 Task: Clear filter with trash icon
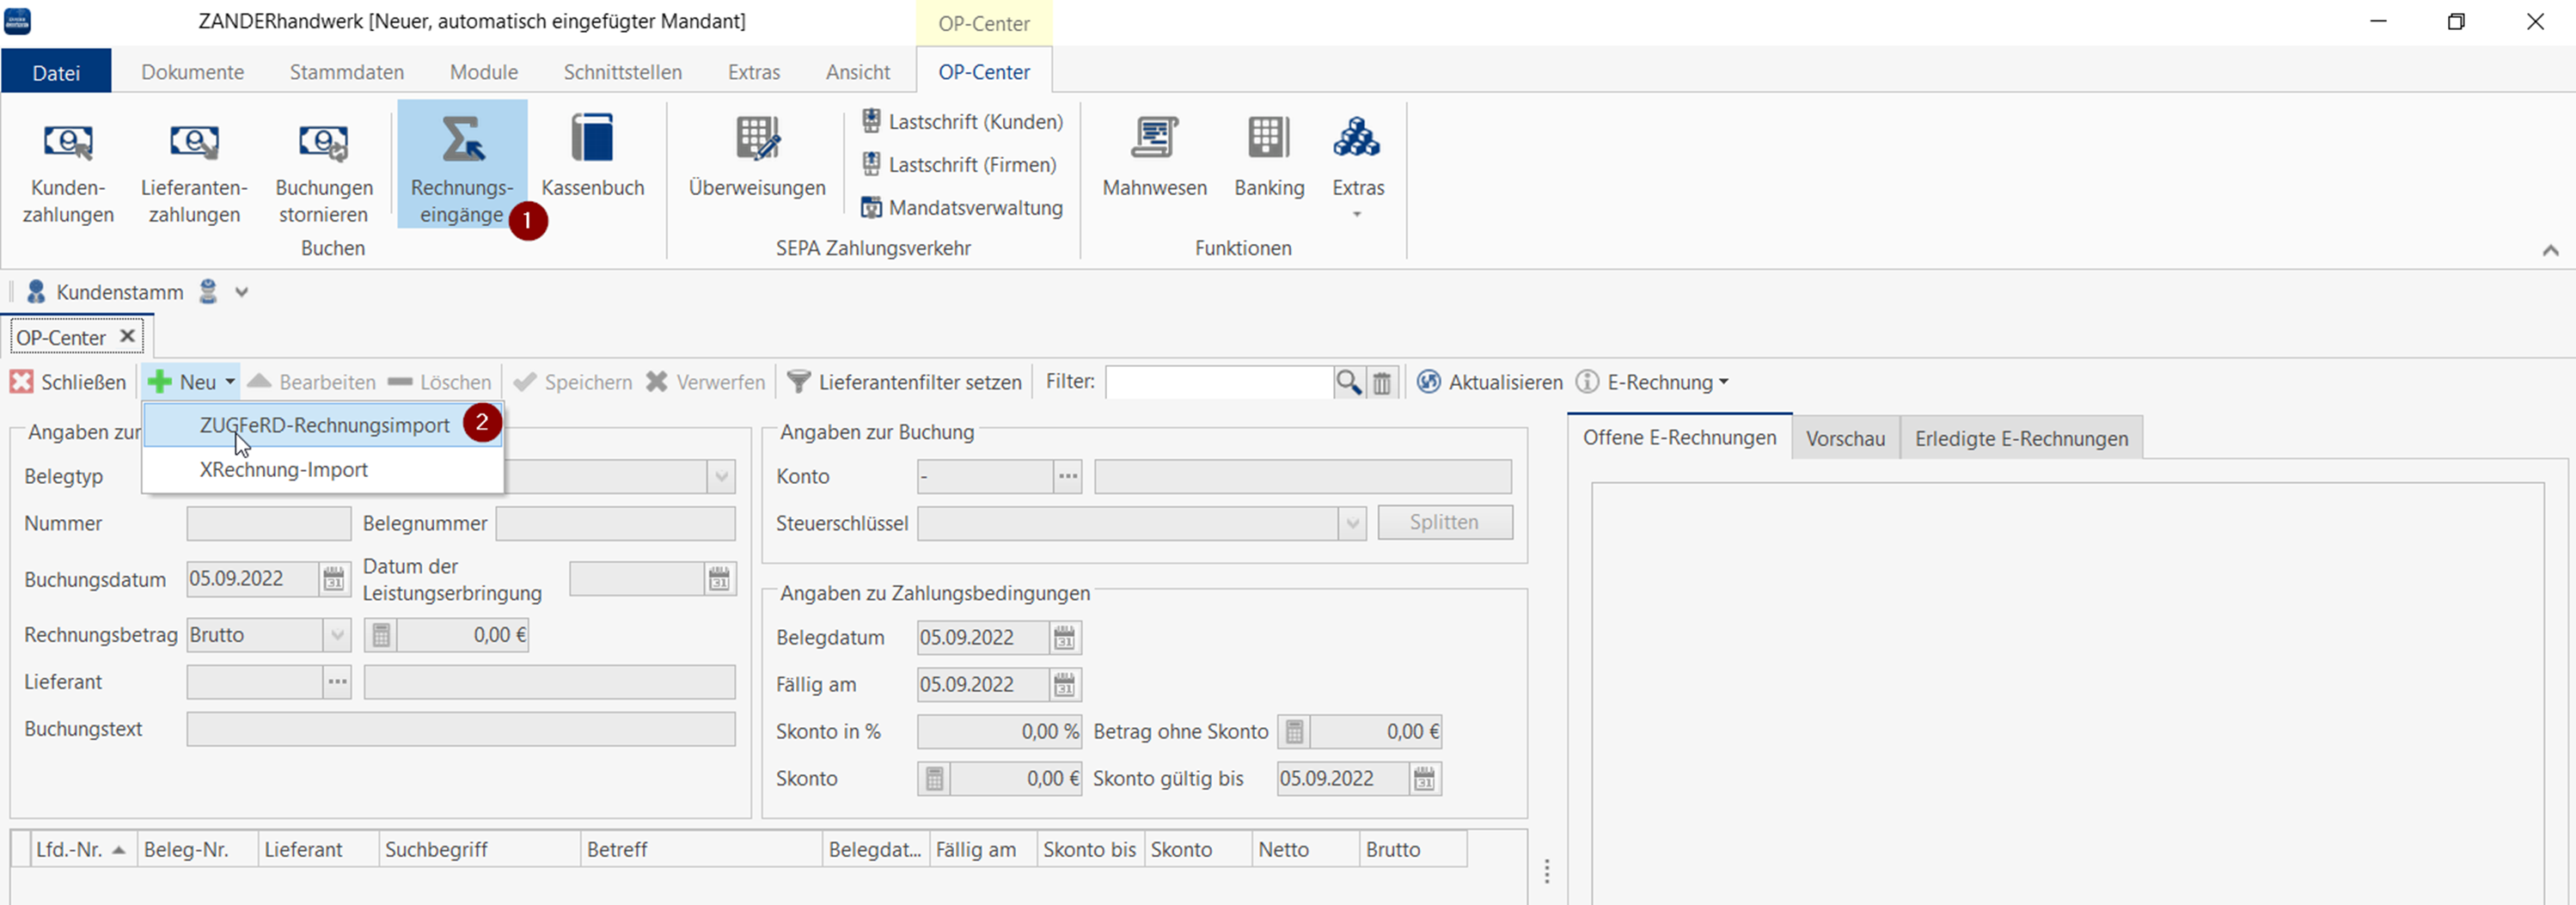(x=1382, y=382)
